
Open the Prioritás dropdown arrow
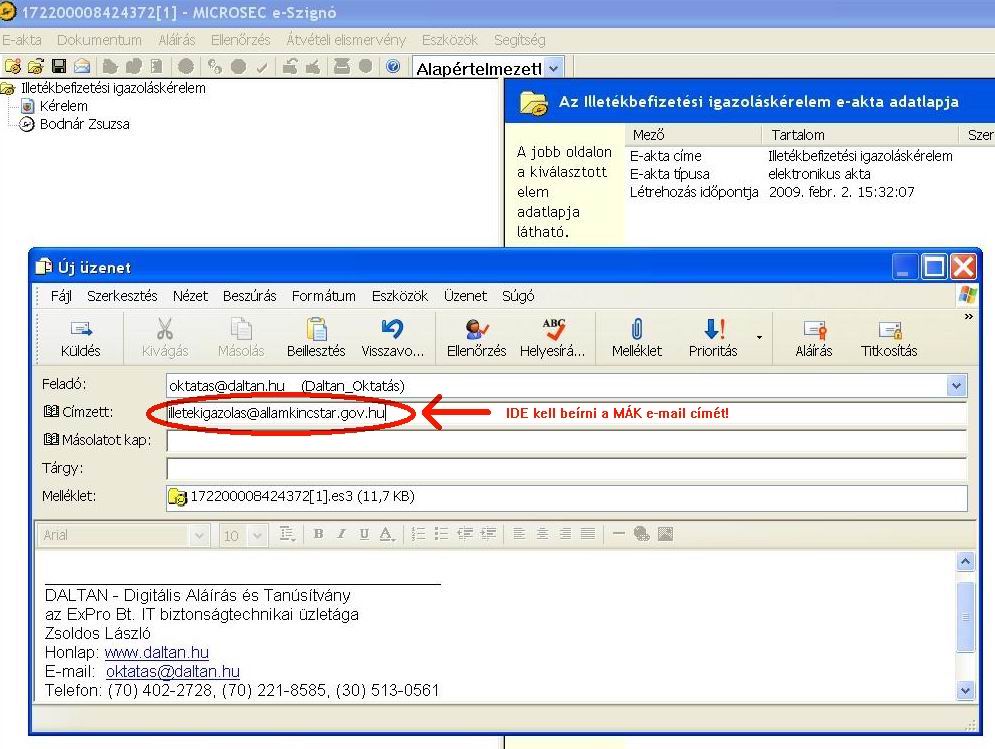[759, 338]
